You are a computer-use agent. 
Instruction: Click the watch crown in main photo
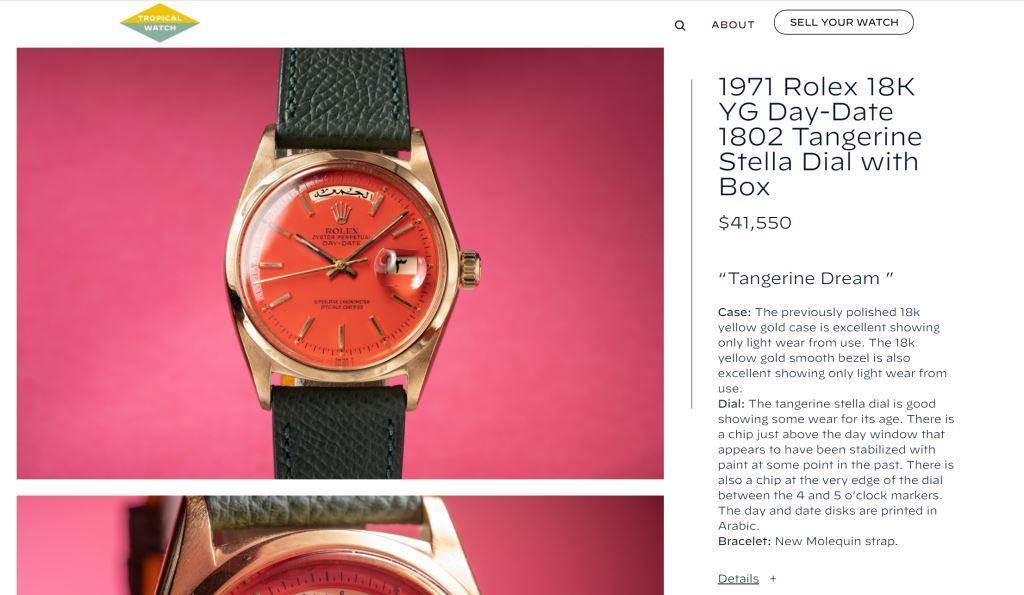470,267
